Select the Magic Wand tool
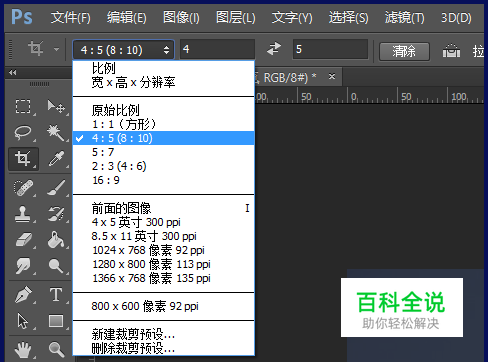The height and width of the screenshot is (362, 488). [x=56, y=132]
